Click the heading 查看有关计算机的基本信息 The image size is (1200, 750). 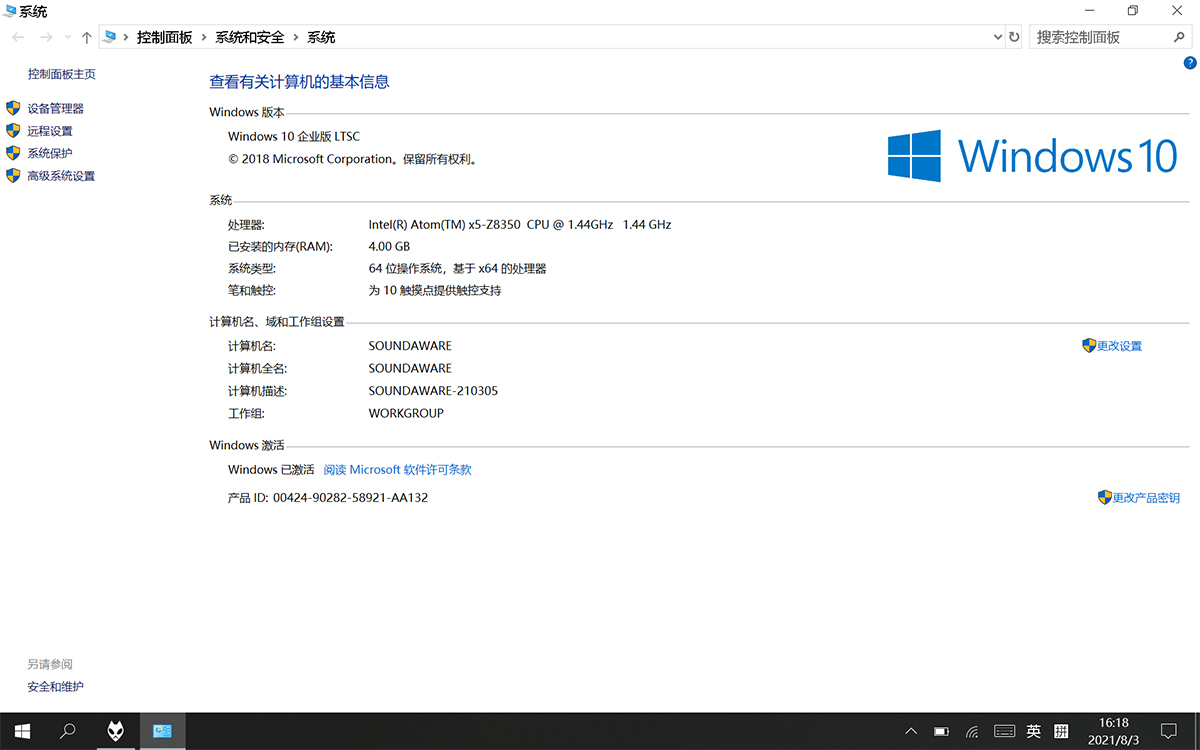[x=299, y=82]
